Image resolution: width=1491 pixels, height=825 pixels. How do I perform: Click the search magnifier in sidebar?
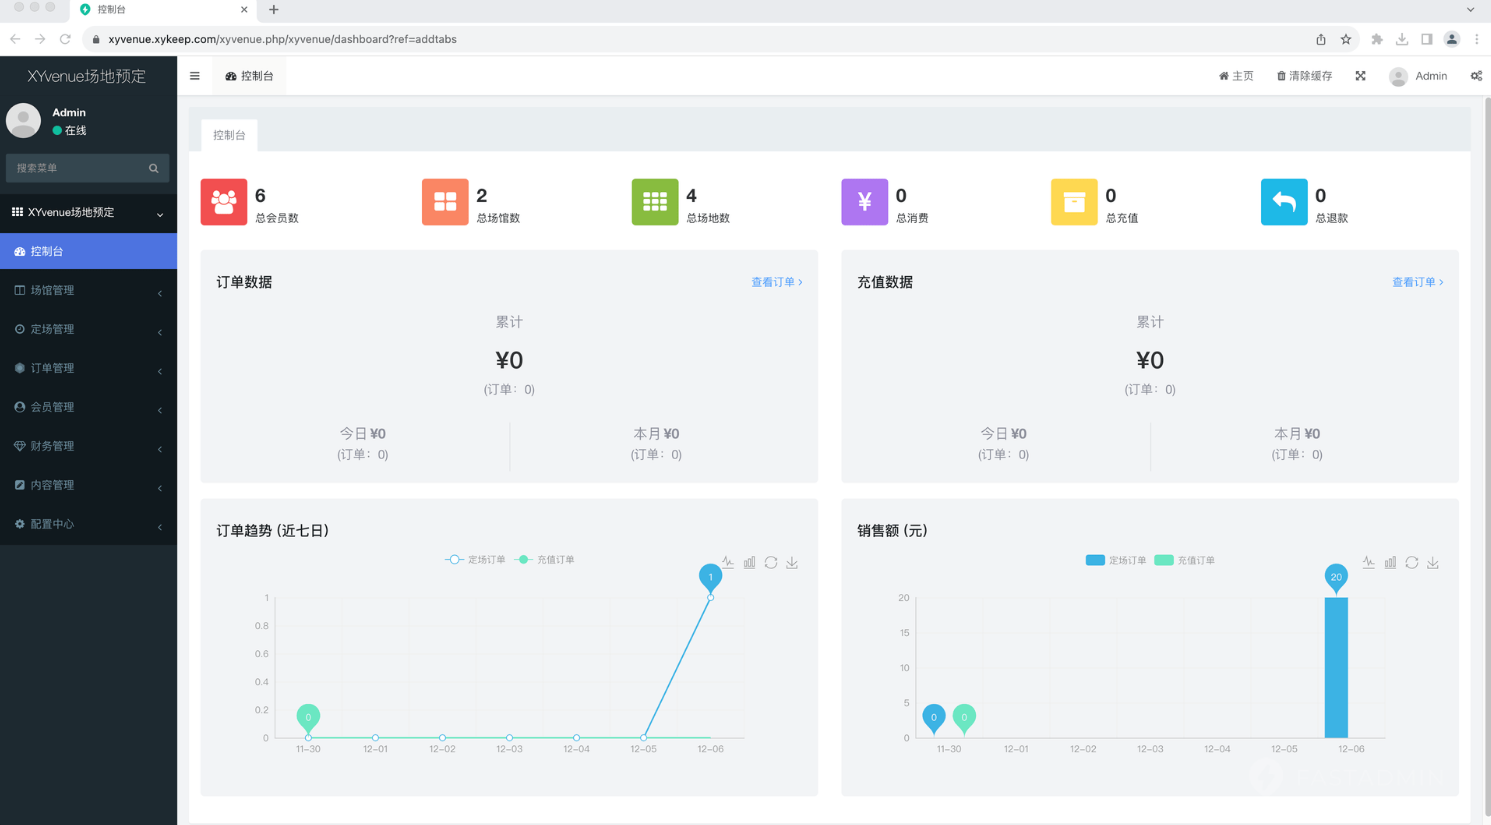tap(154, 168)
